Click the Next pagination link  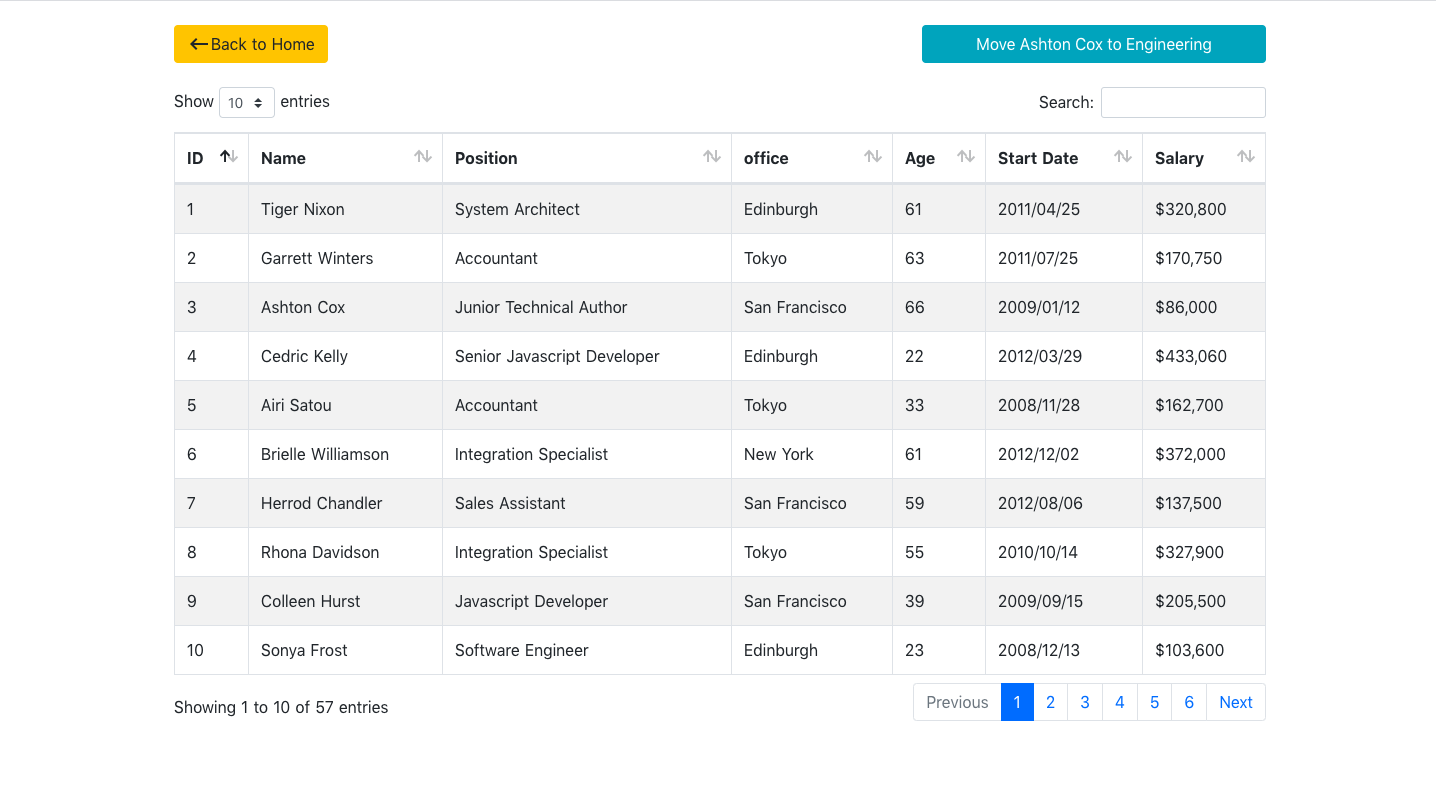click(1235, 702)
